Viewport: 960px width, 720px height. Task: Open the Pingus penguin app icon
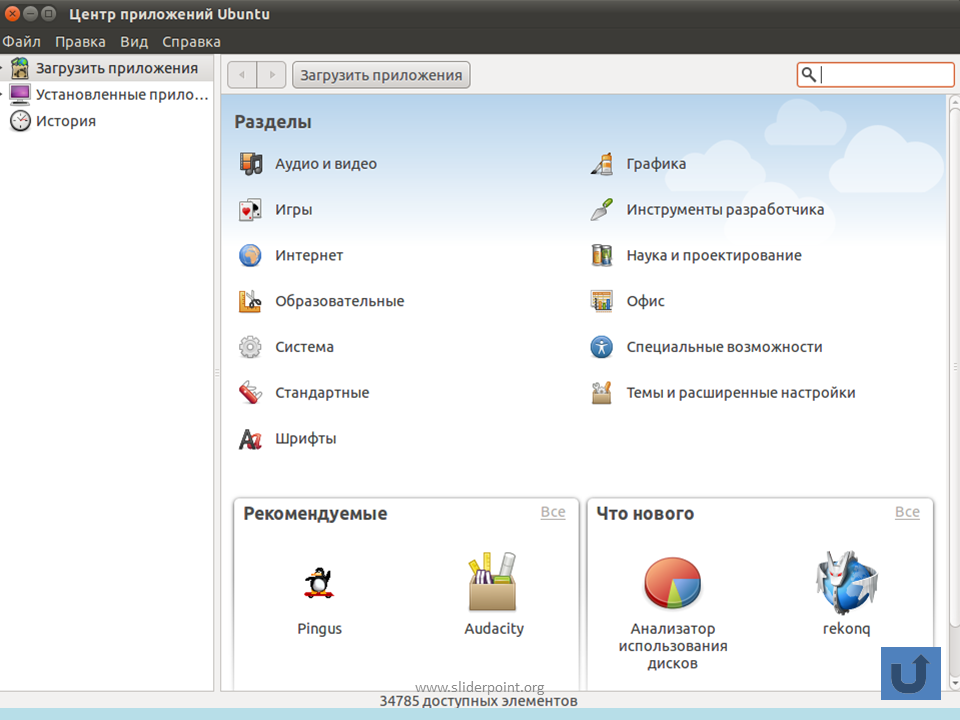point(319,582)
